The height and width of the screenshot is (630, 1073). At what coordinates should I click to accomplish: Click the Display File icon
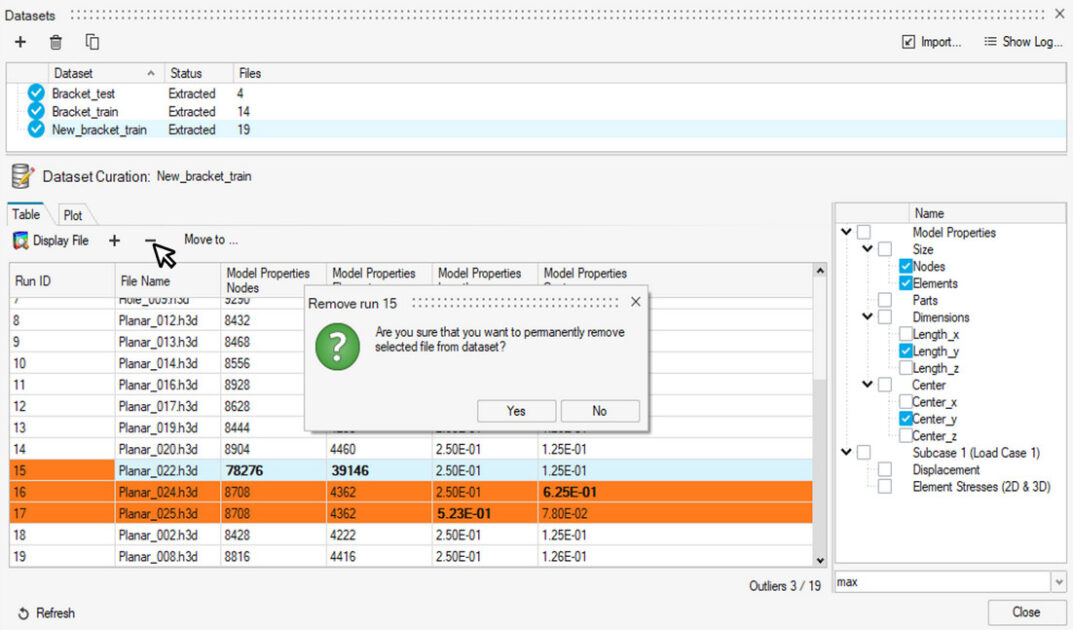(20, 241)
